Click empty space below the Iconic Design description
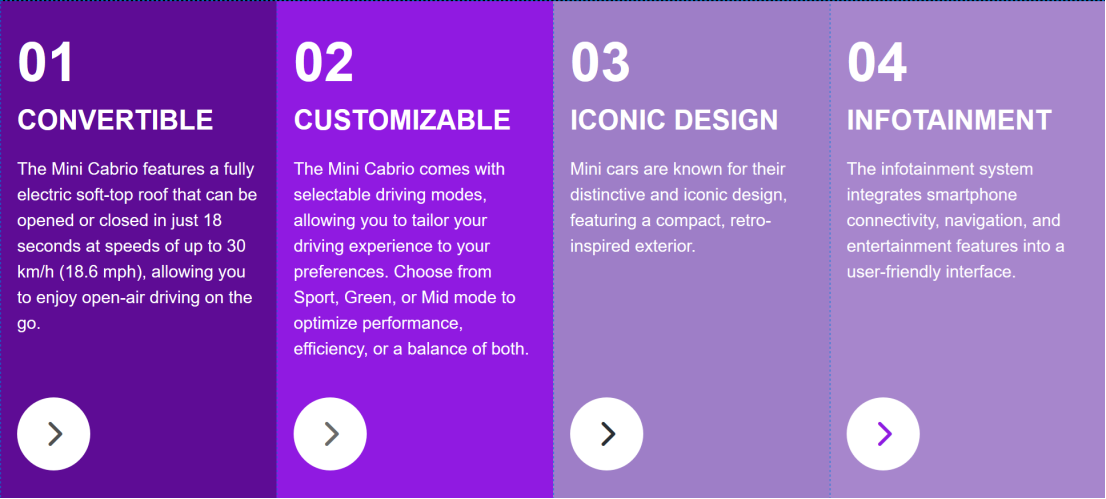Screen dimensions: 1106x499 coord(690,330)
